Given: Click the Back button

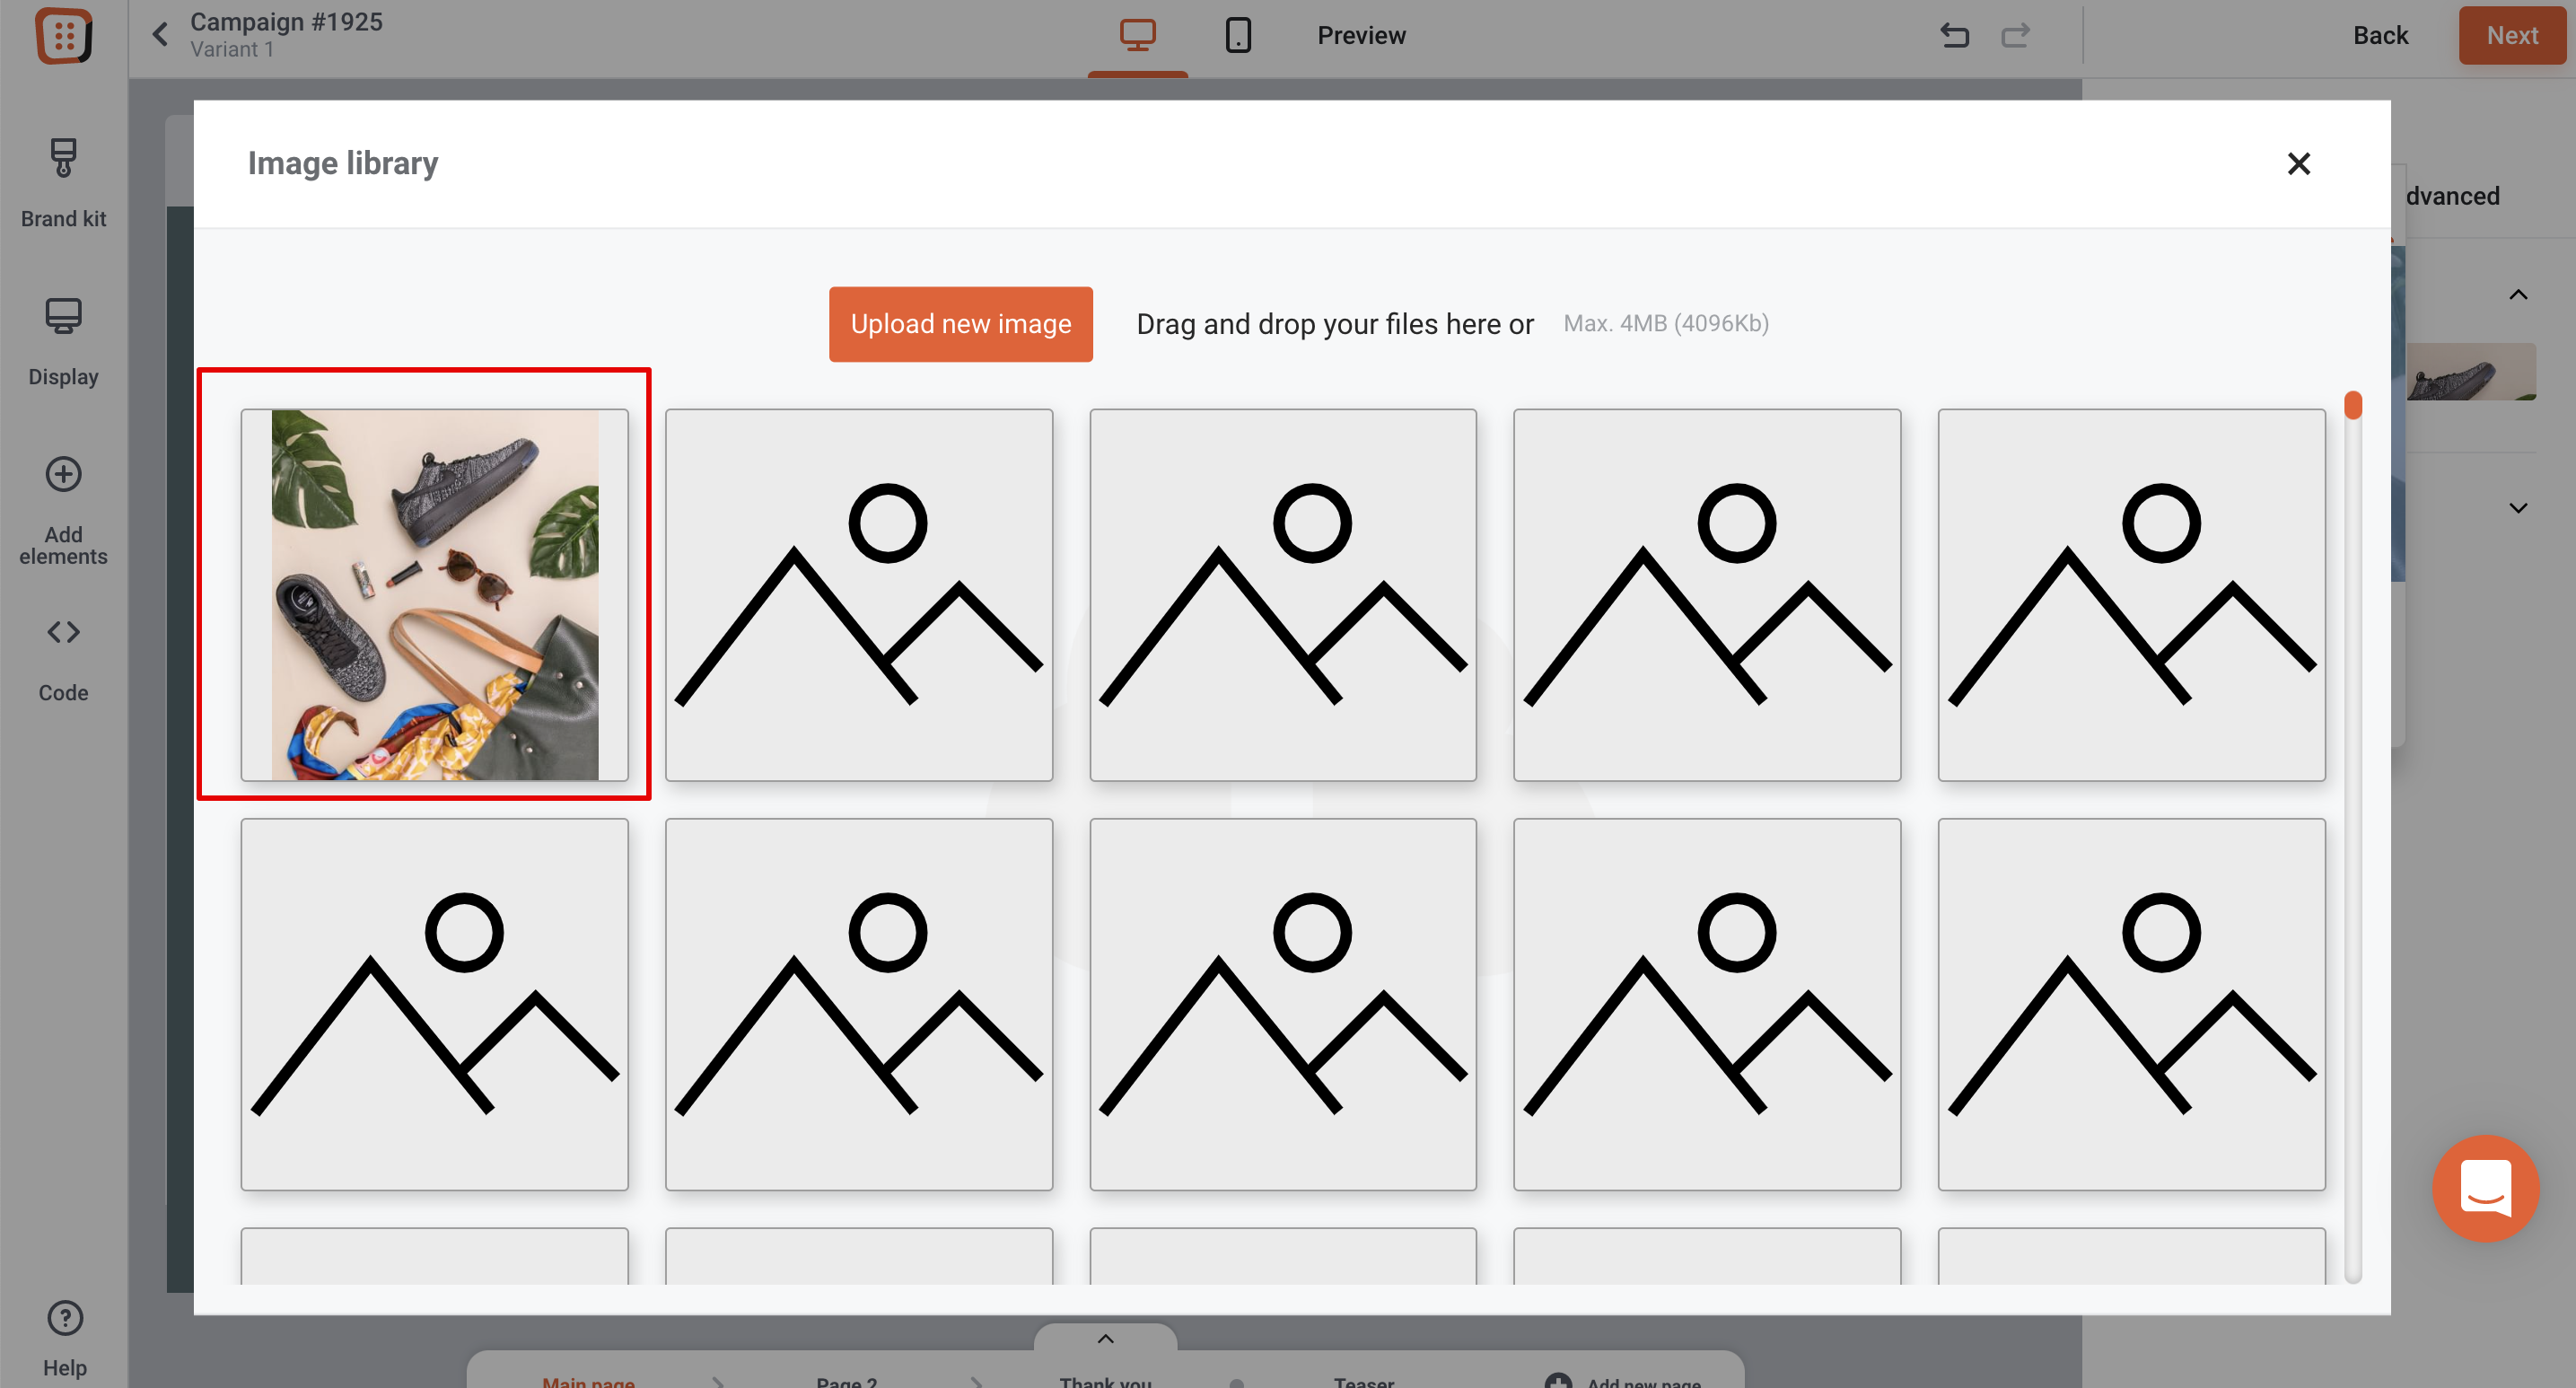Looking at the screenshot, I should tap(2380, 36).
